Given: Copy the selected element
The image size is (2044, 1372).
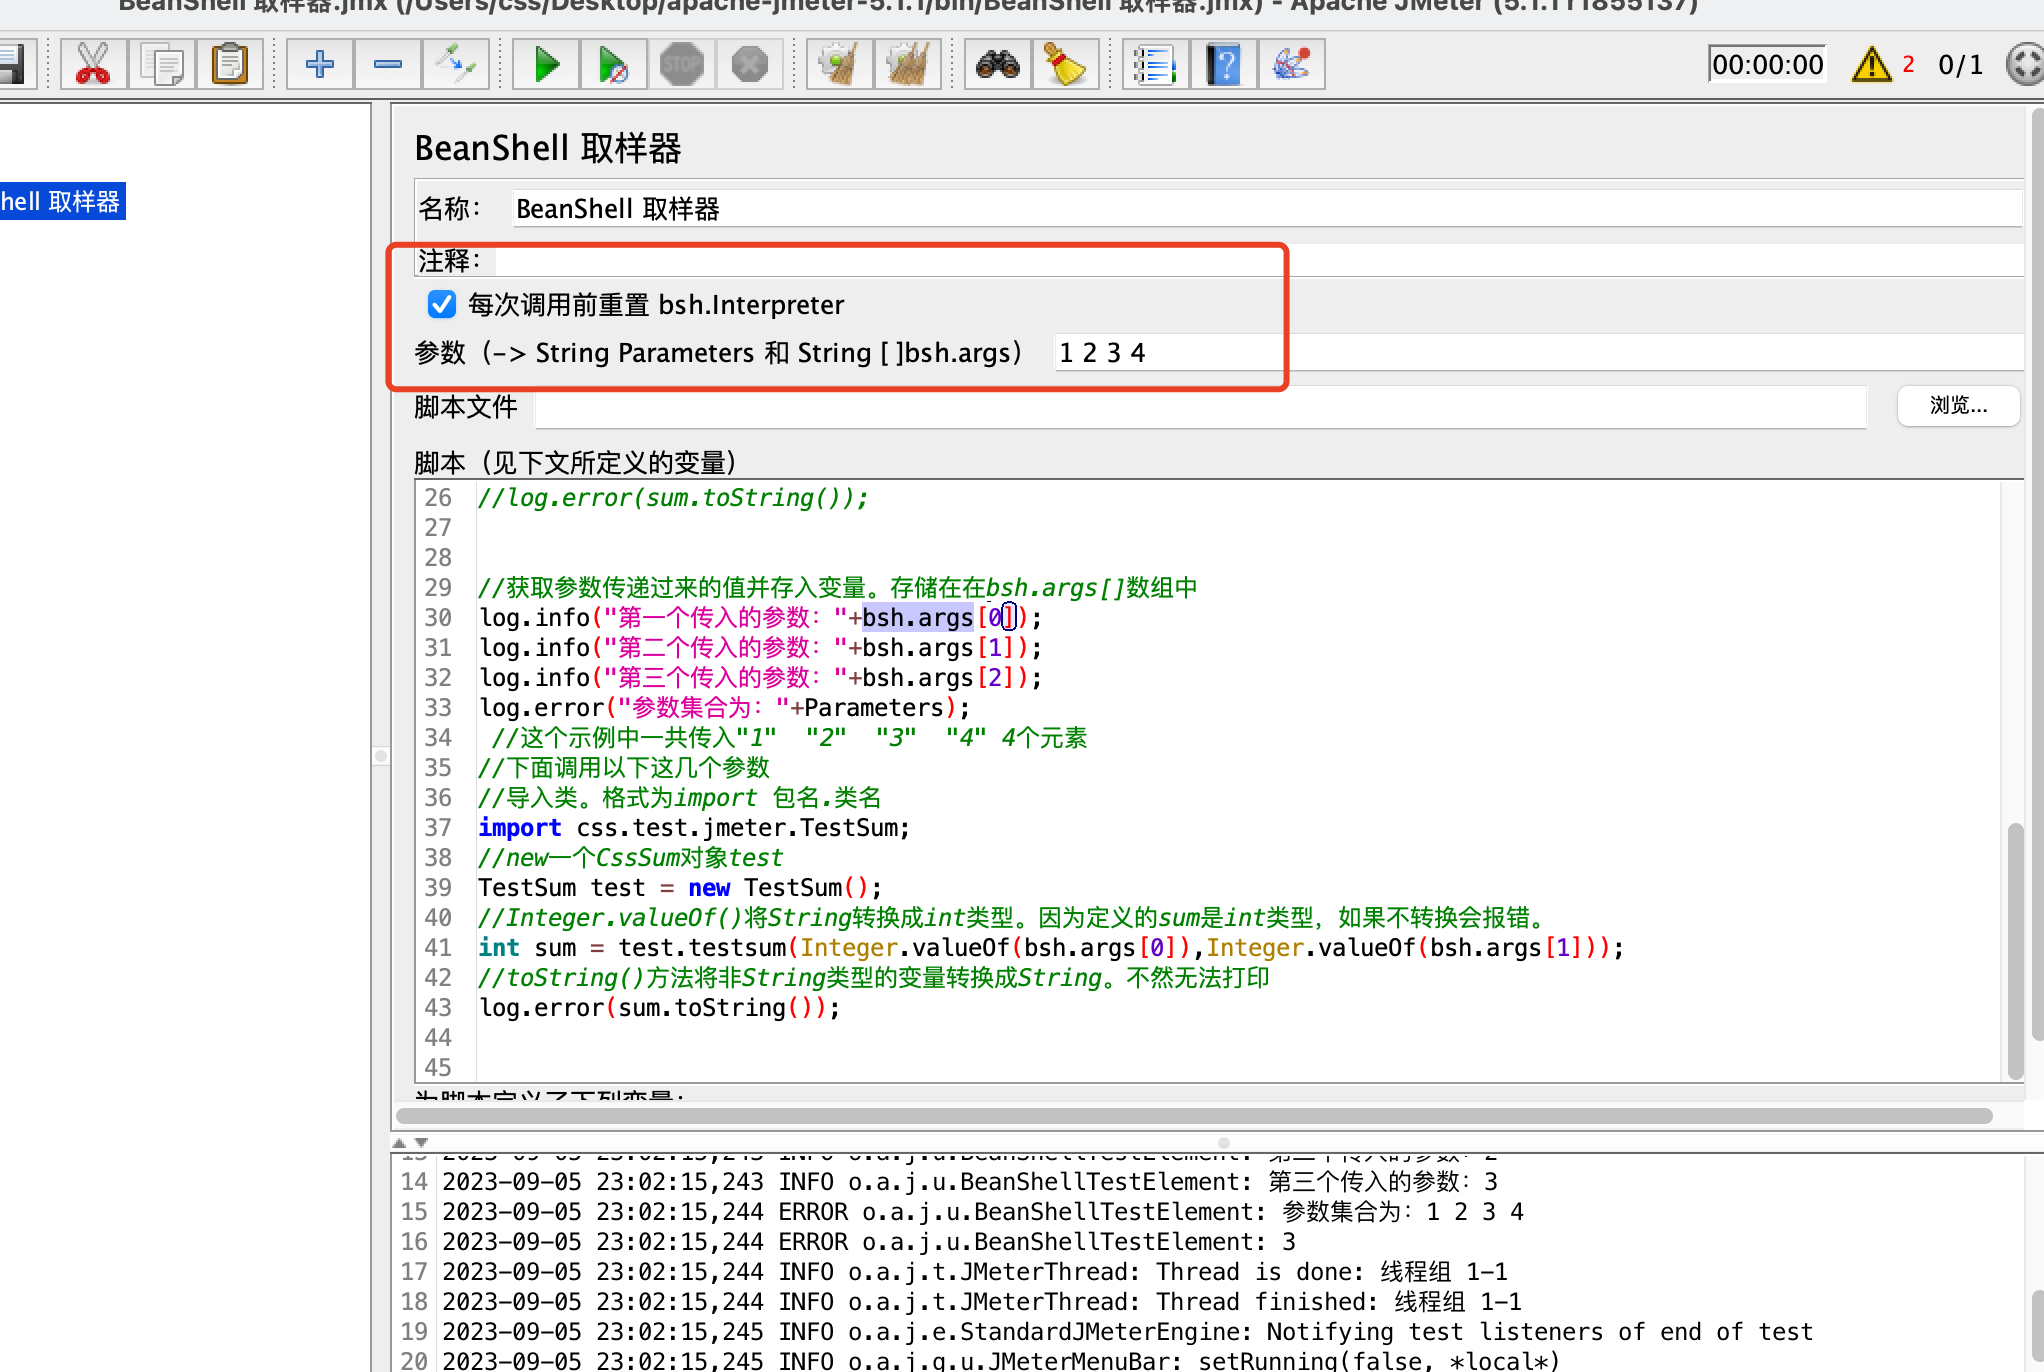Looking at the screenshot, I should (x=161, y=63).
